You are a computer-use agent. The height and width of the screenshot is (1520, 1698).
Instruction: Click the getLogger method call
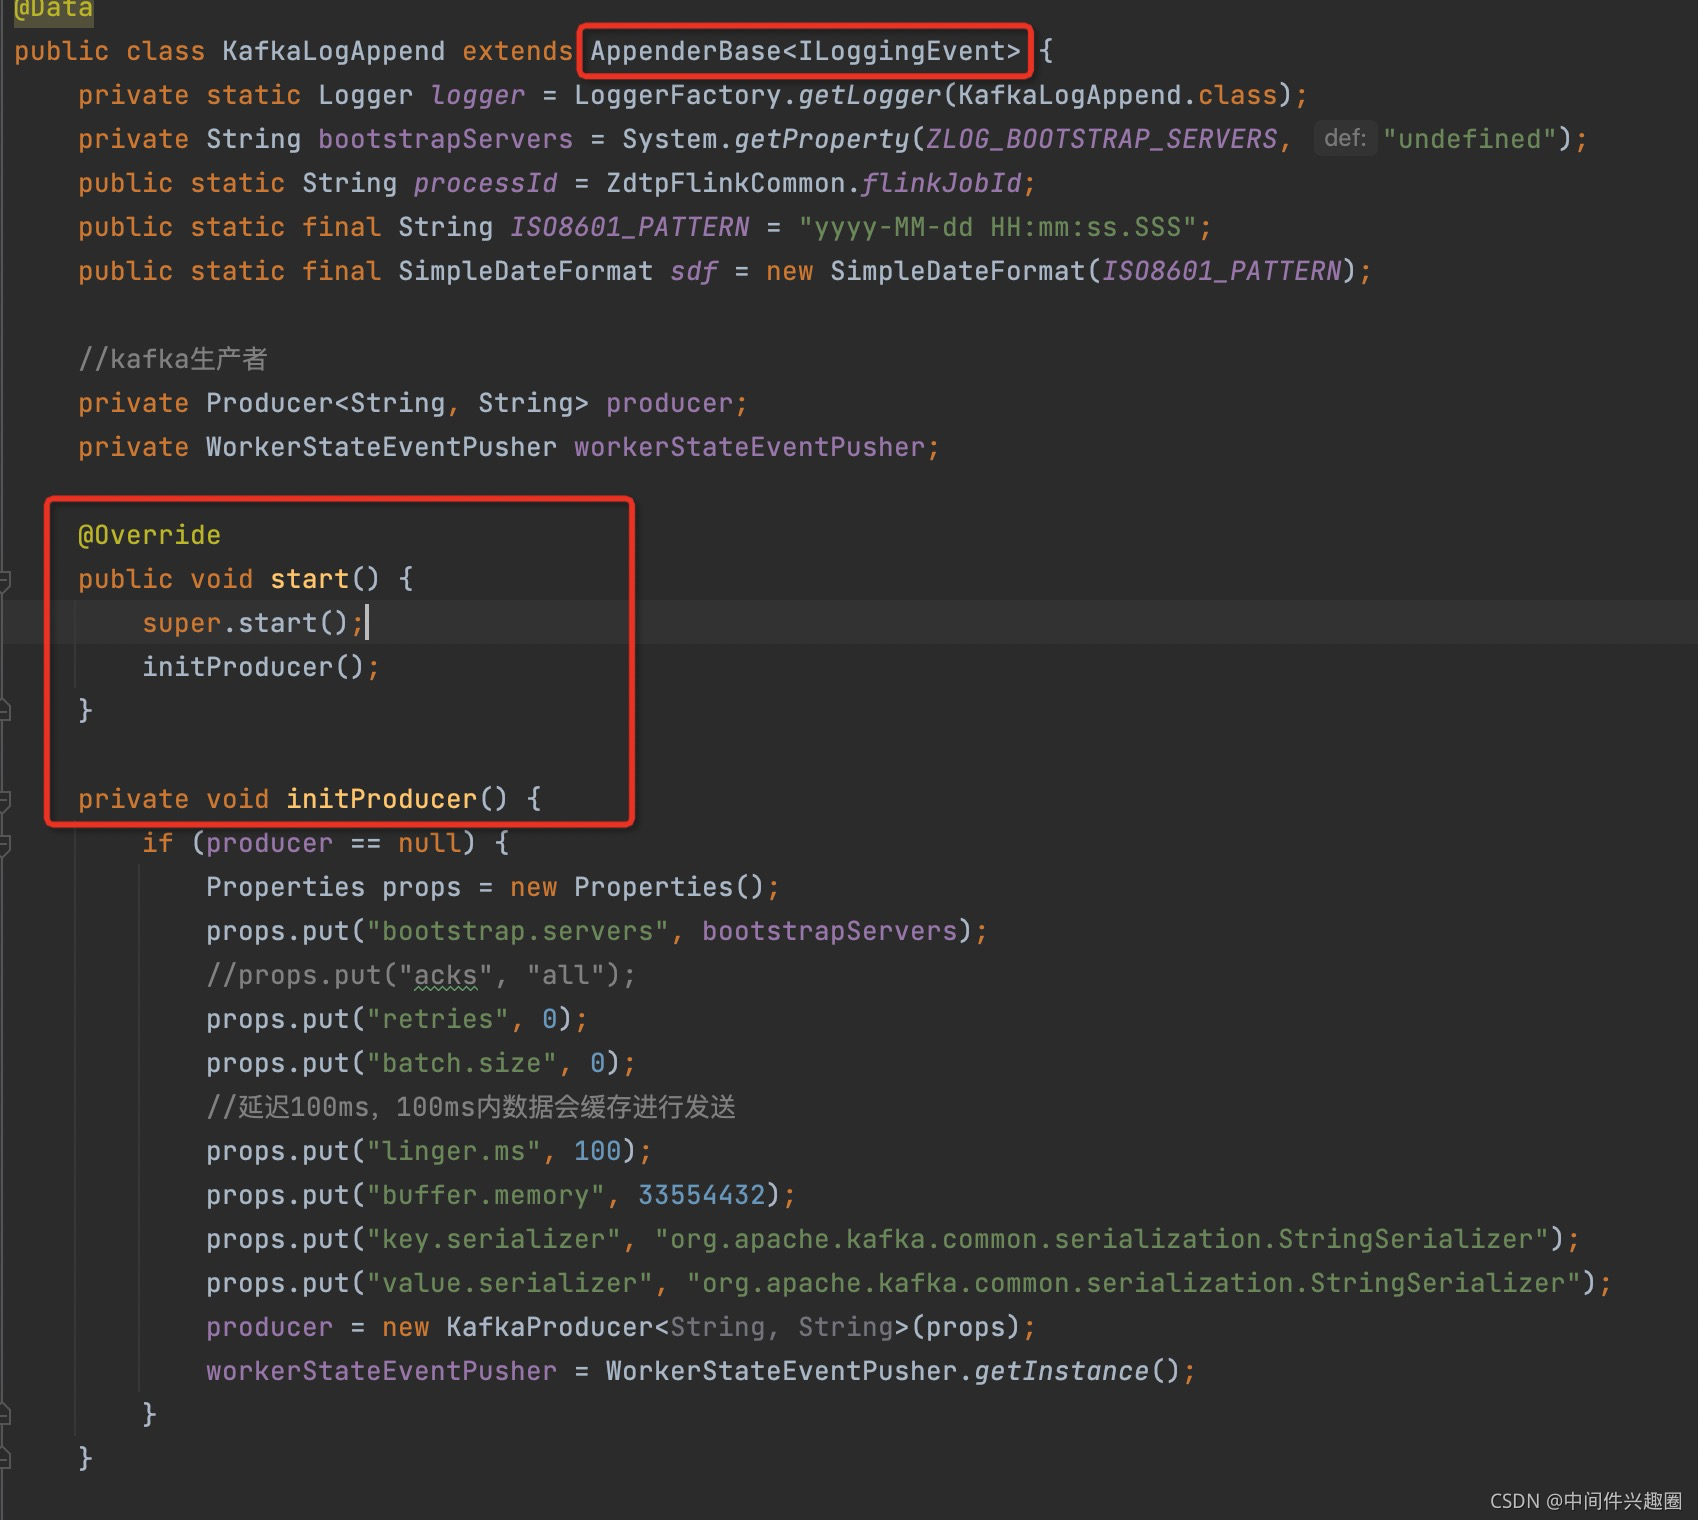[x=869, y=95]
